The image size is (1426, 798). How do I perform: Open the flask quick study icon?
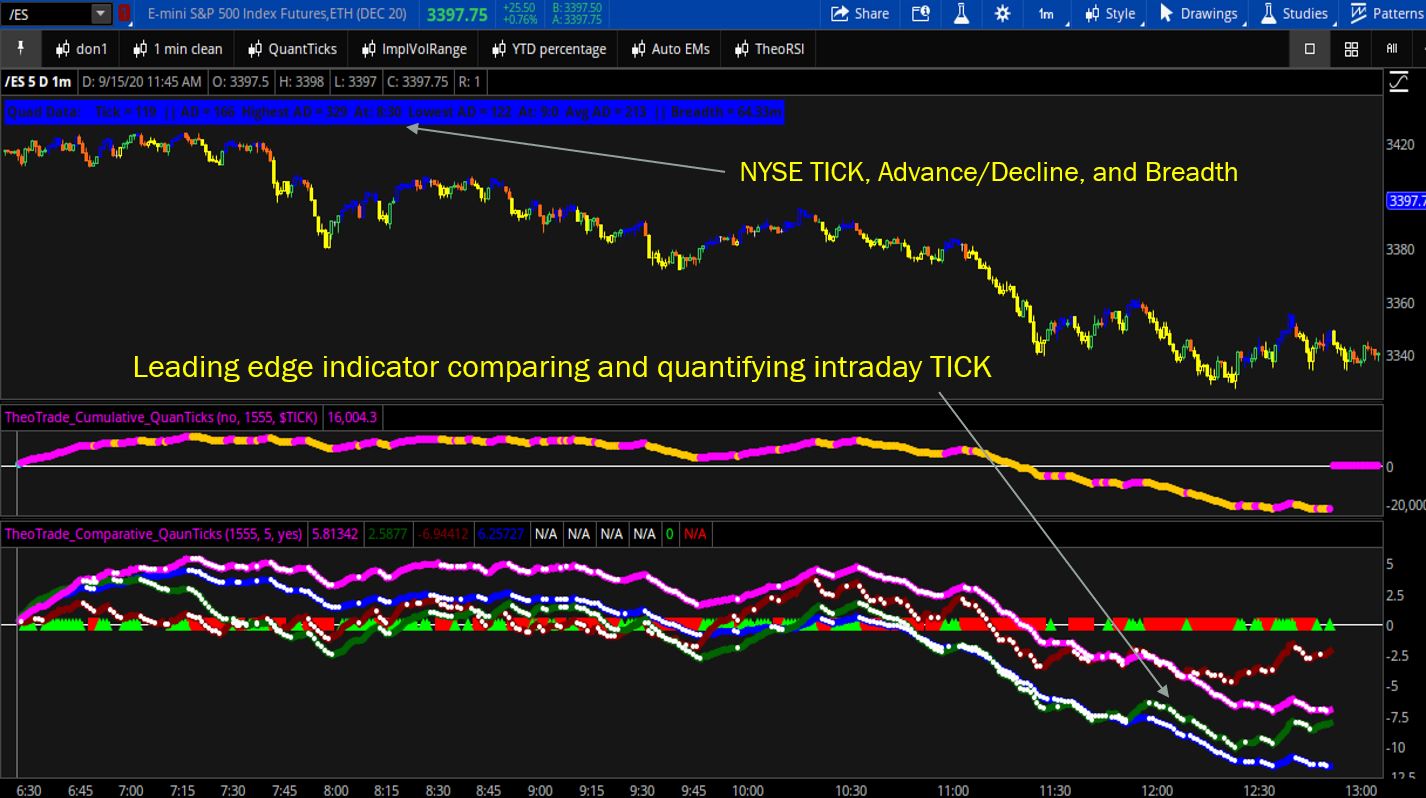pos(962,14)
